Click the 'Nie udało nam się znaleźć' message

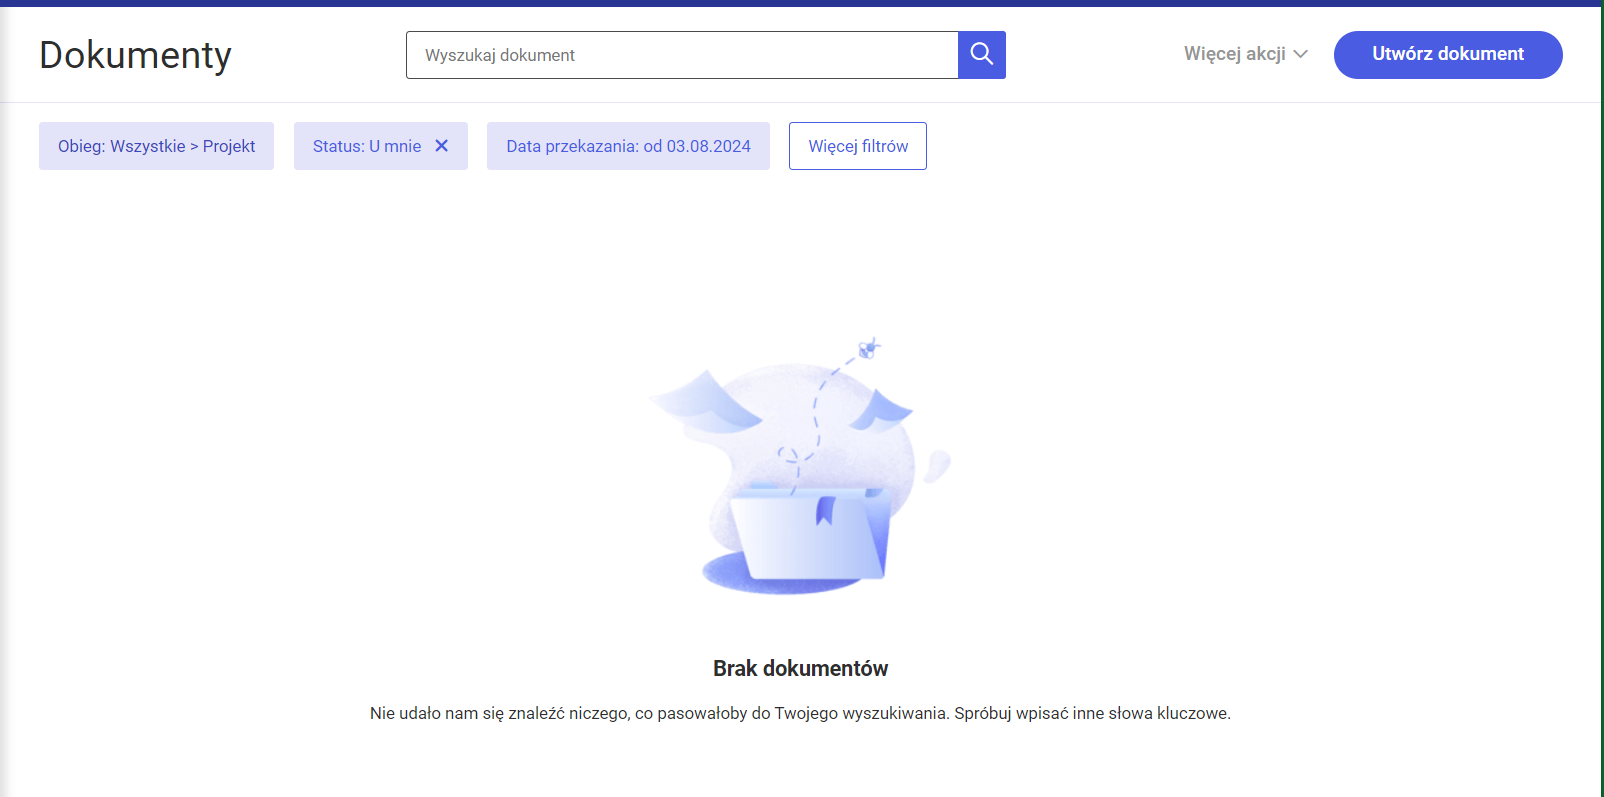[801, 713]
